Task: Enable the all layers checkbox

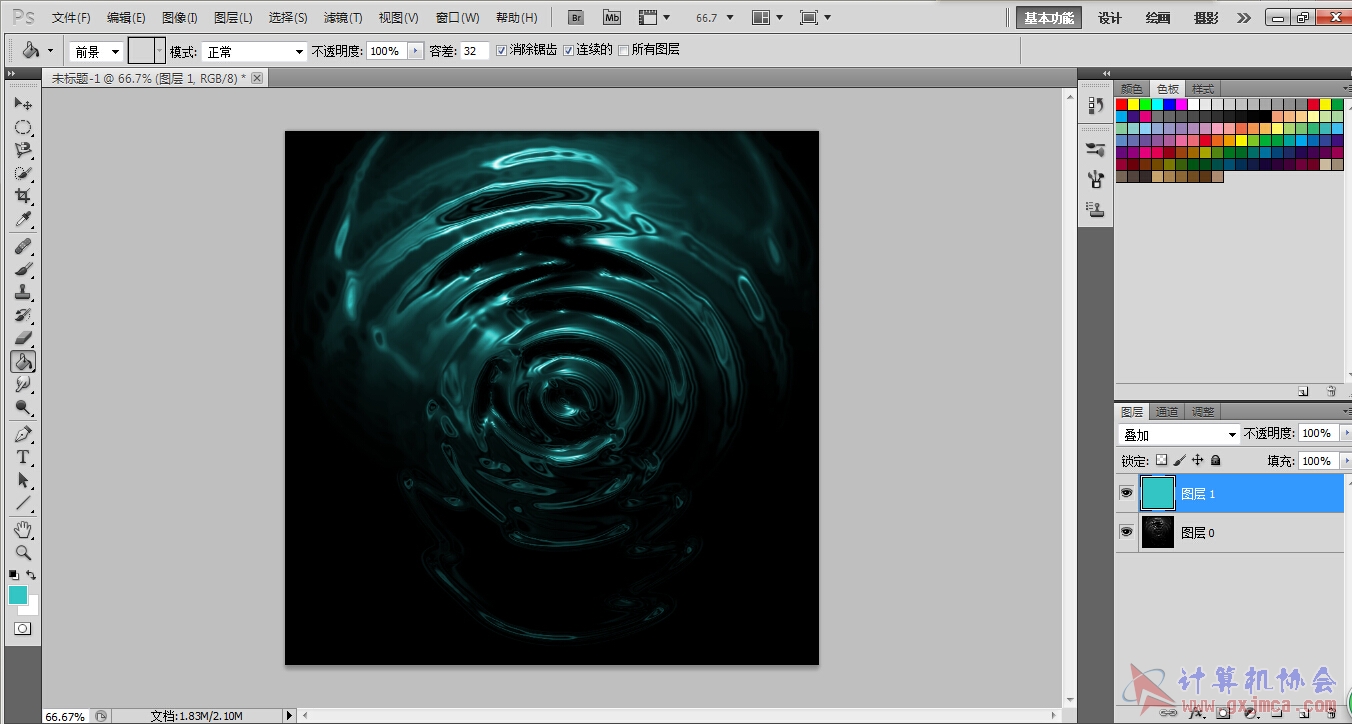Action: coord(624,50)
